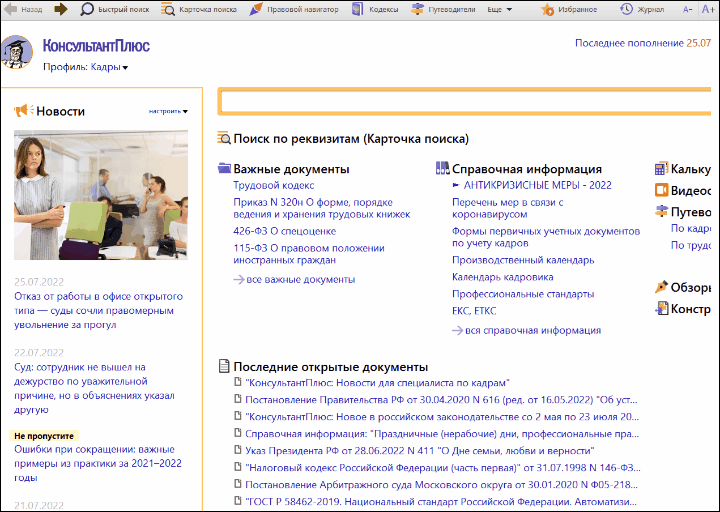Open Профессиональные стандарты link
Viewport: 720px width, 512px height.
click(x=523, y=294)
